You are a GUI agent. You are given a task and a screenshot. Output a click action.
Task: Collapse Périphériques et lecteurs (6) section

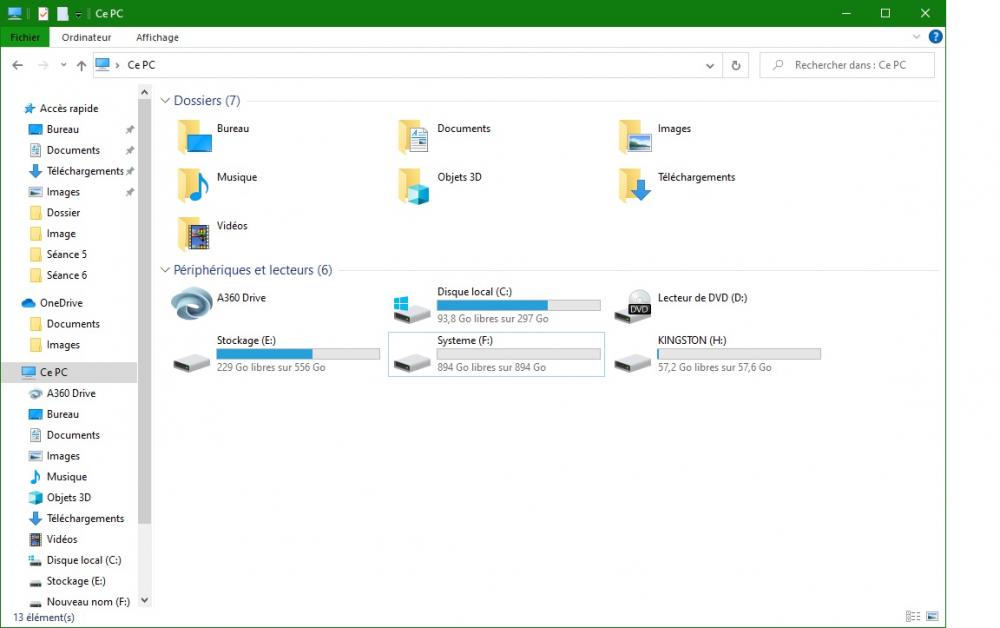(165, 270)
